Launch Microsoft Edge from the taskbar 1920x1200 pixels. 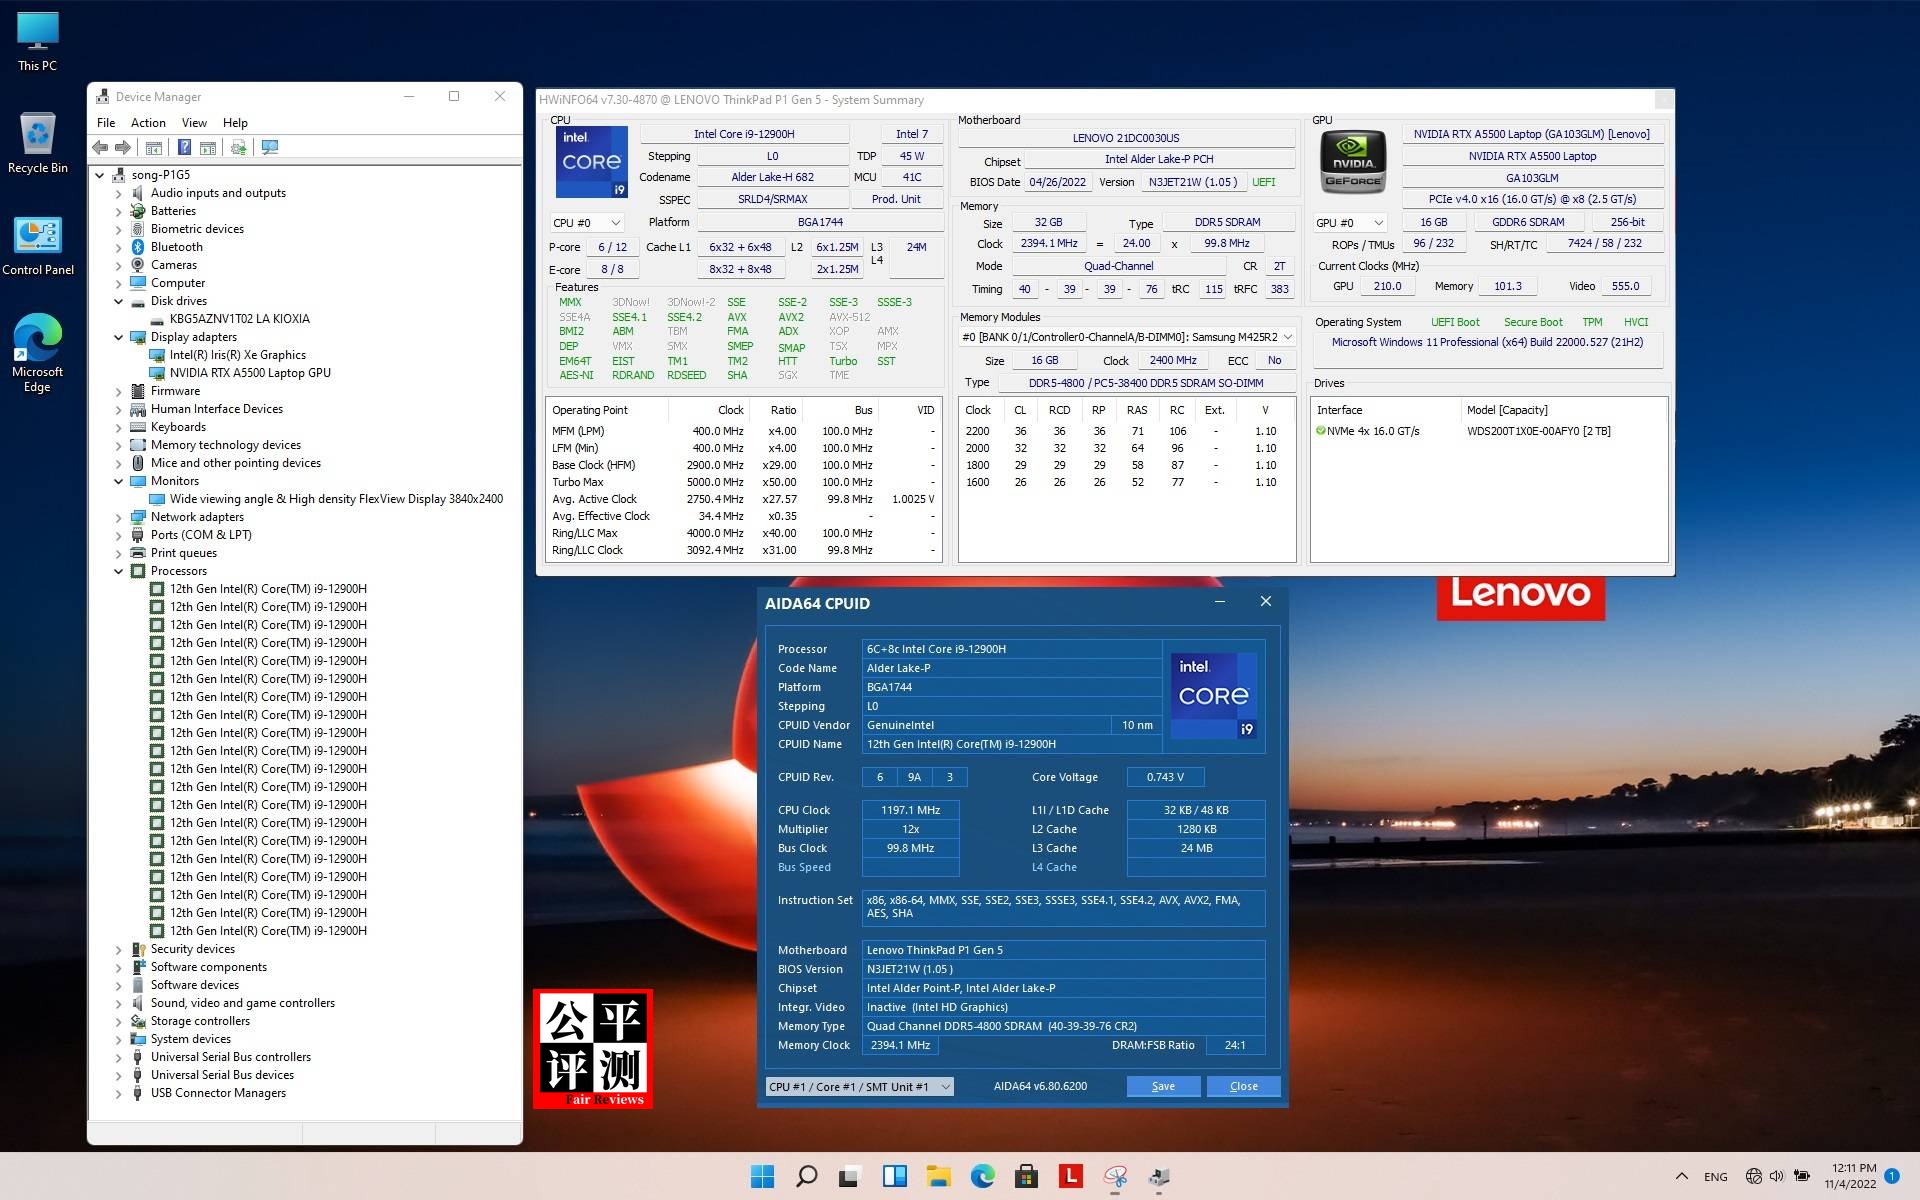984,1177
